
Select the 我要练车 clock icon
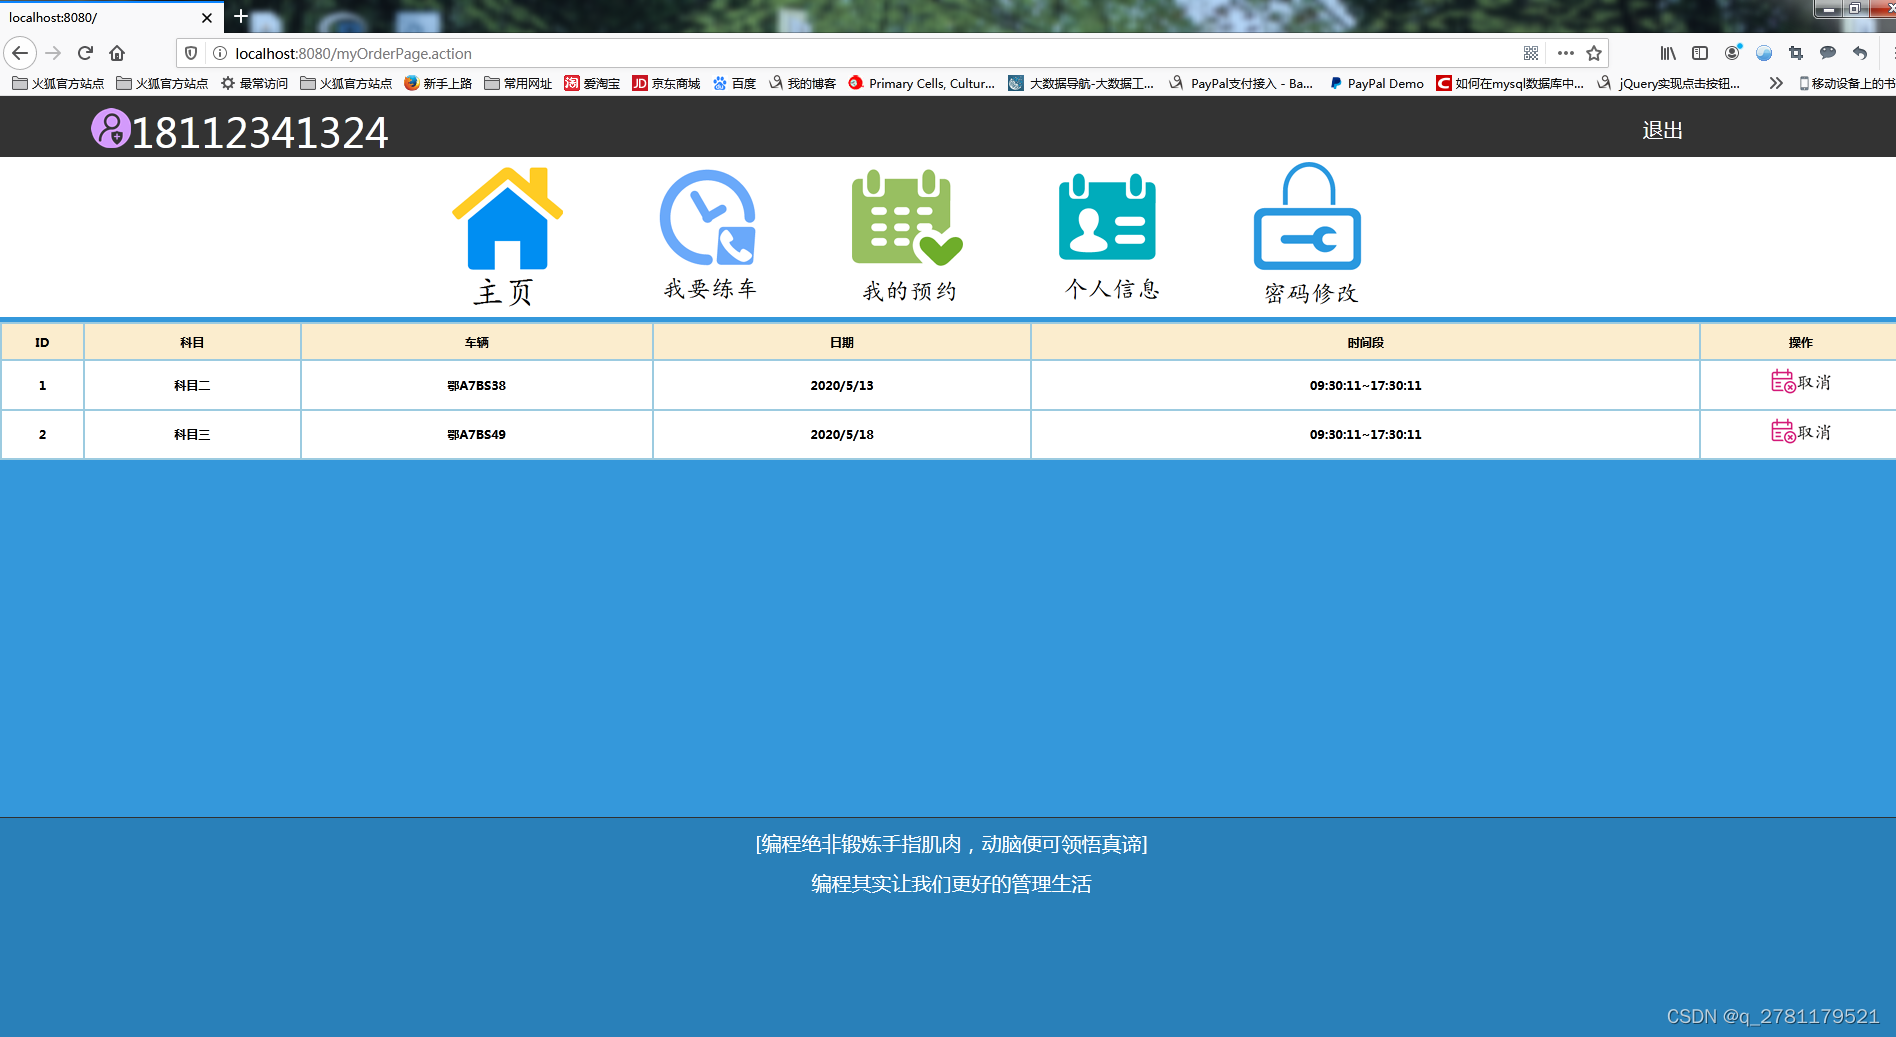pos(707,218)
